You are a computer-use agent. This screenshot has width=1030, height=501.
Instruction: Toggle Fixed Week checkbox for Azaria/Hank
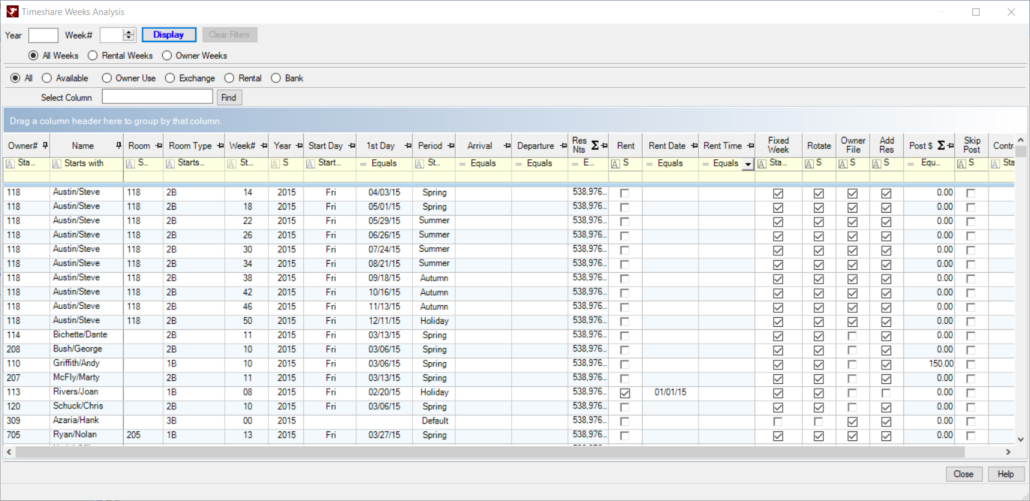click(778, 421)
